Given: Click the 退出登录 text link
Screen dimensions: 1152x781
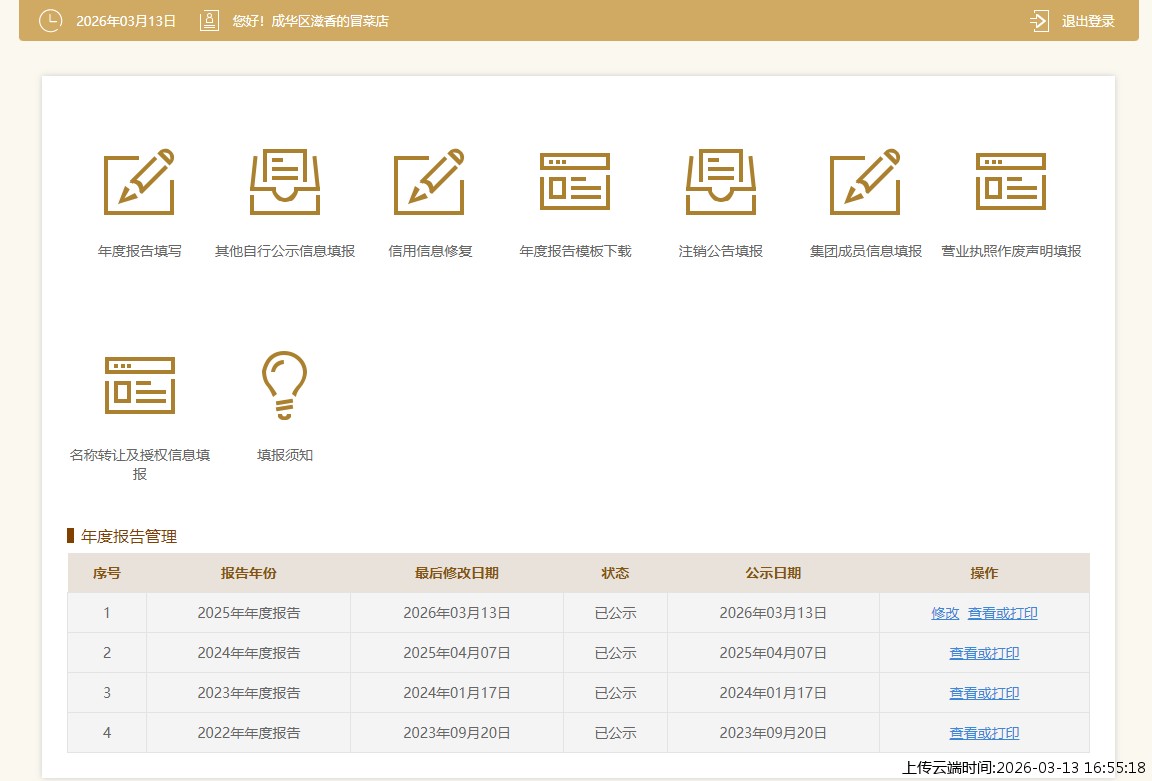Looking at the screenshot, I should 1088,21.
